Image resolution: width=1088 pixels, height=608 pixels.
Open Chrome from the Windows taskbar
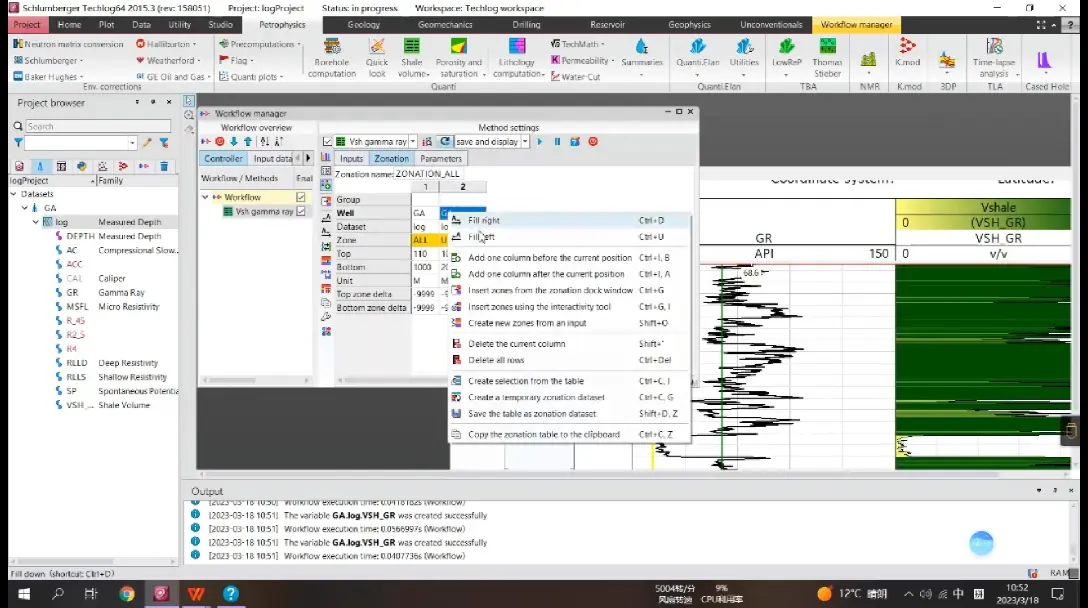[x=126, y=594]
